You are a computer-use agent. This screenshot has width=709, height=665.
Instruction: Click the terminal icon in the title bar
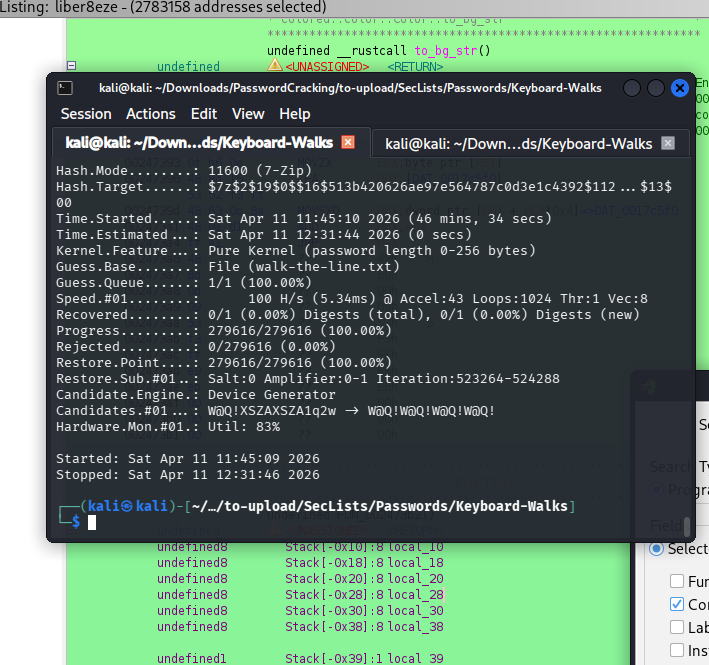(65, 88)
